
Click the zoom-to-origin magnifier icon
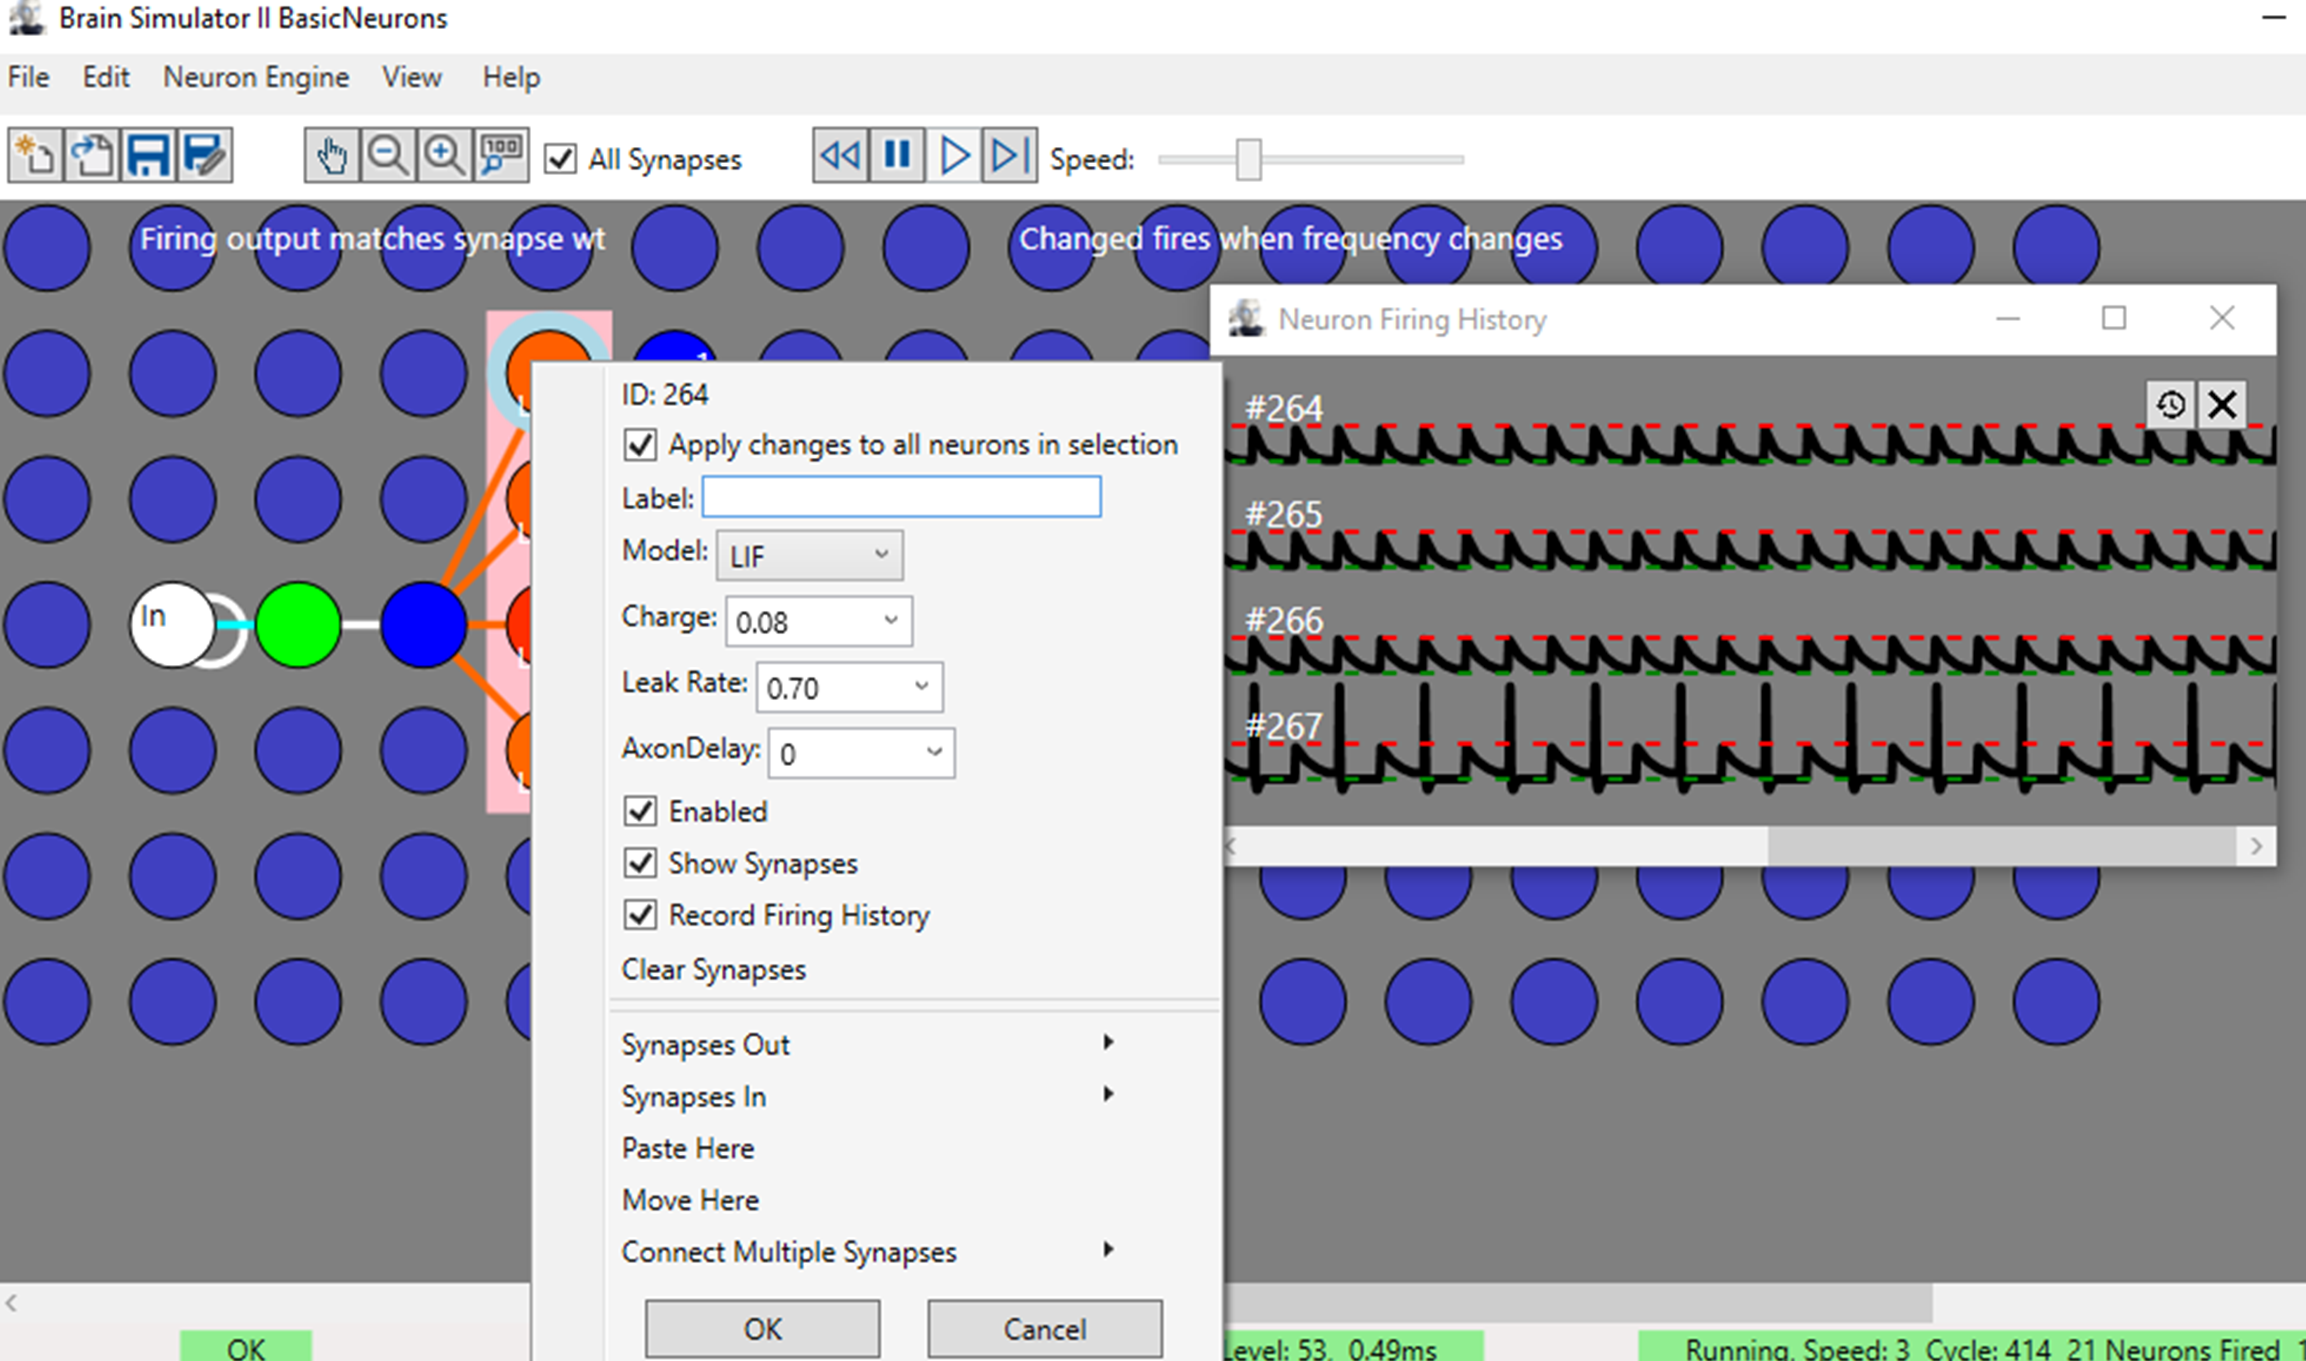point(501,156)
